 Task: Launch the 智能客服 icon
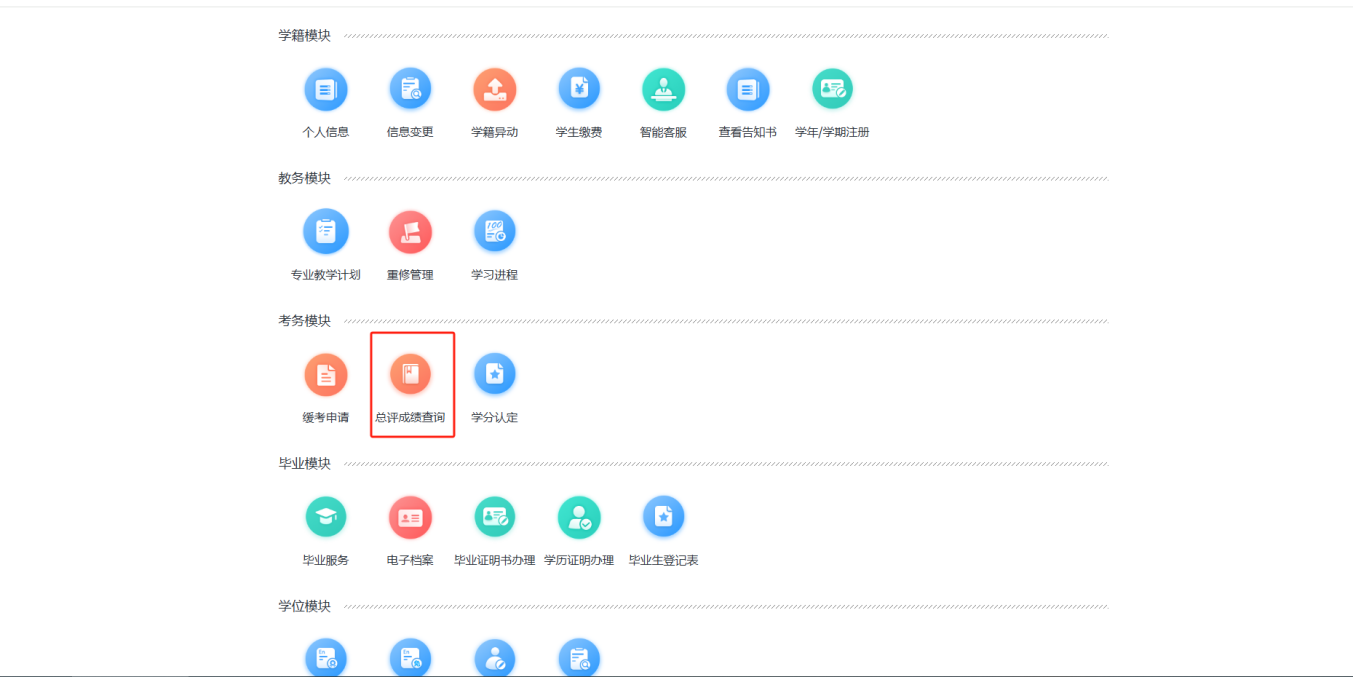point(663,90)
